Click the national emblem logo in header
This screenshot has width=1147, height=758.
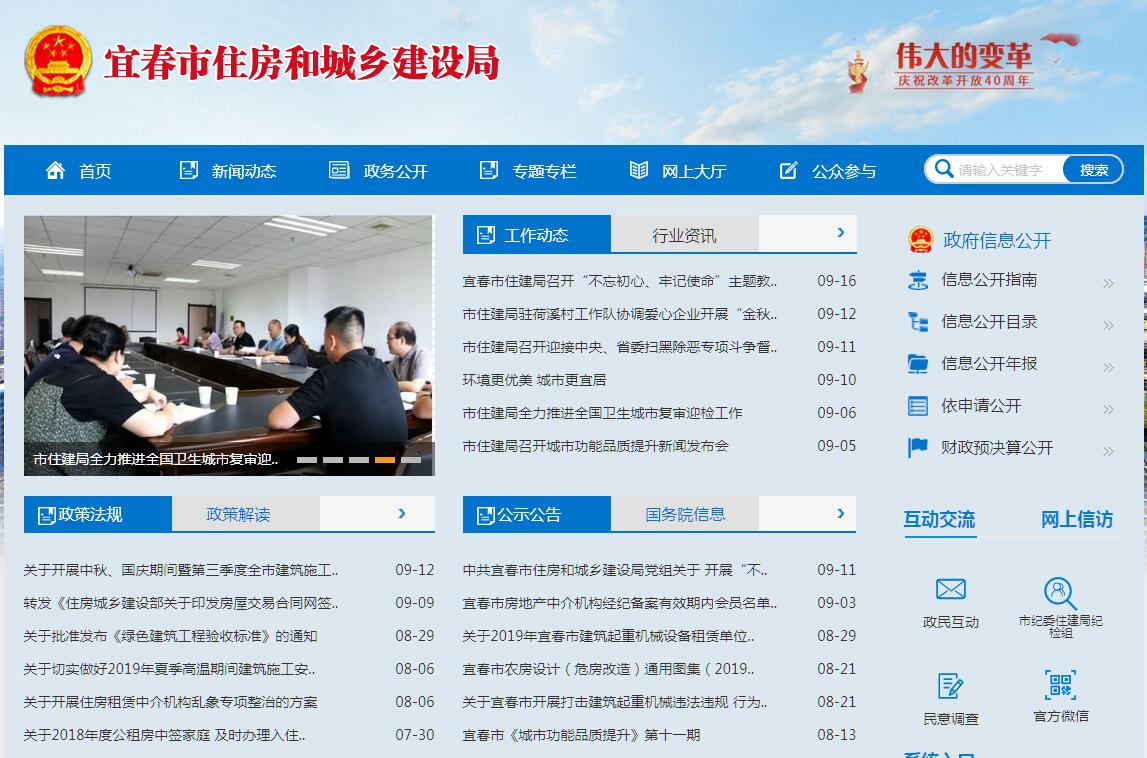(x=58, y=61)
